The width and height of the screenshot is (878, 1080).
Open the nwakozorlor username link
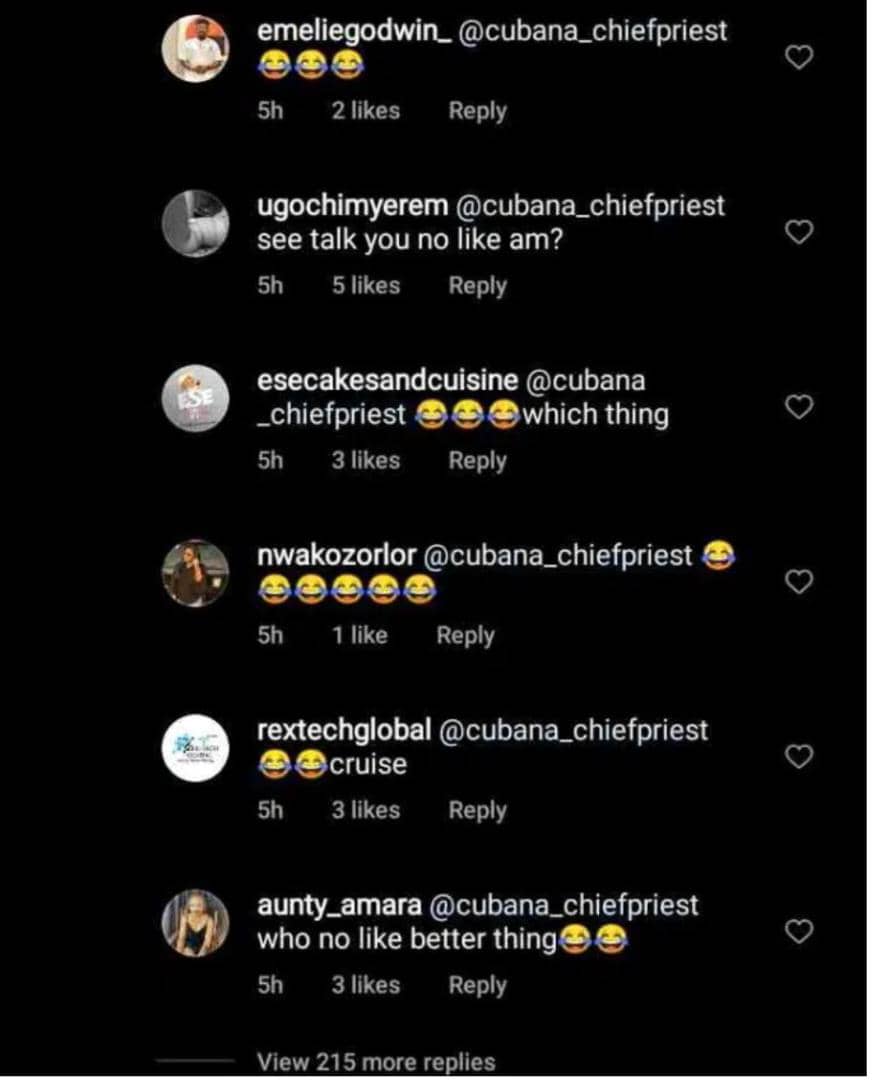point(337,555)
